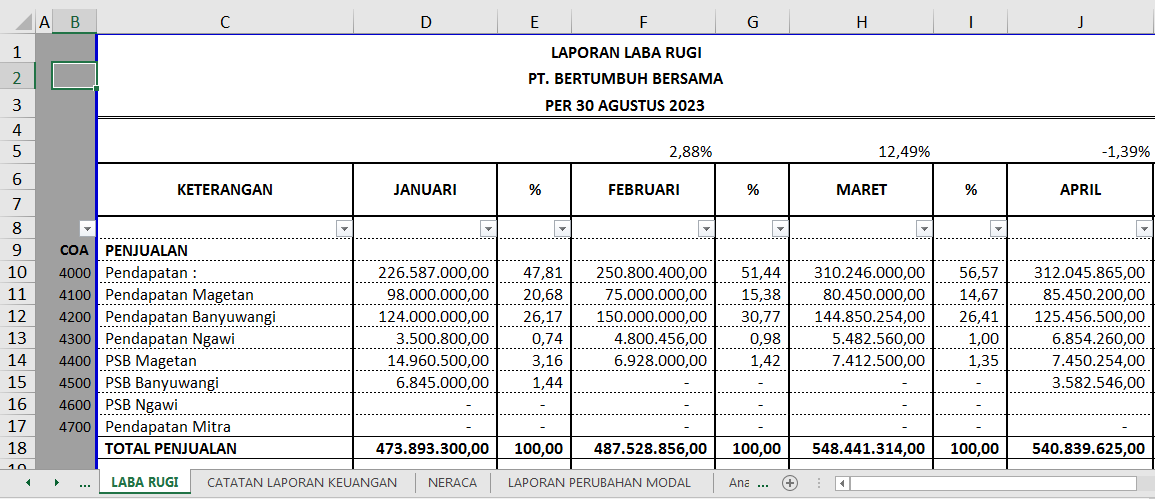The width and height of the screenshot is (1155, 499).
Task: Select row 18 header
Action: [18, 447]
